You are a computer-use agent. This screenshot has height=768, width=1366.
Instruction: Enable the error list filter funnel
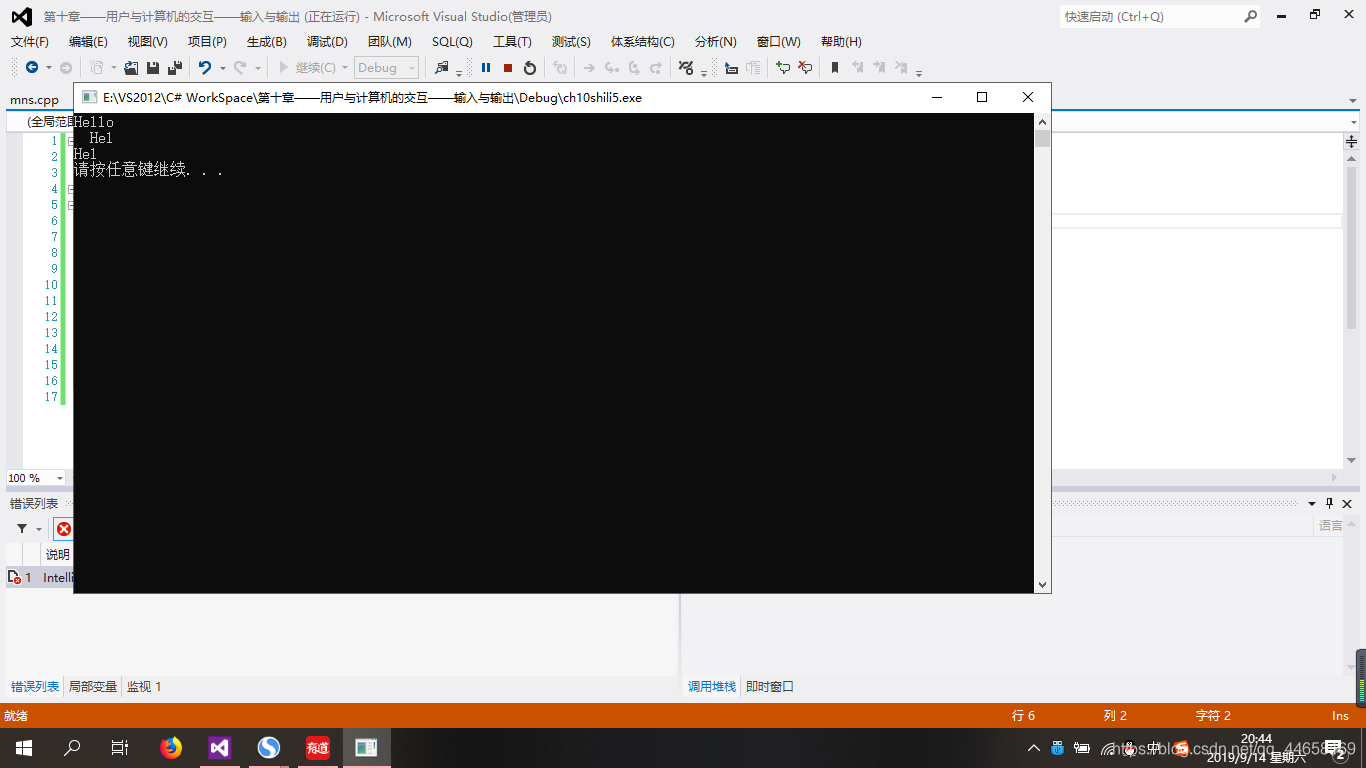point(22,529)
